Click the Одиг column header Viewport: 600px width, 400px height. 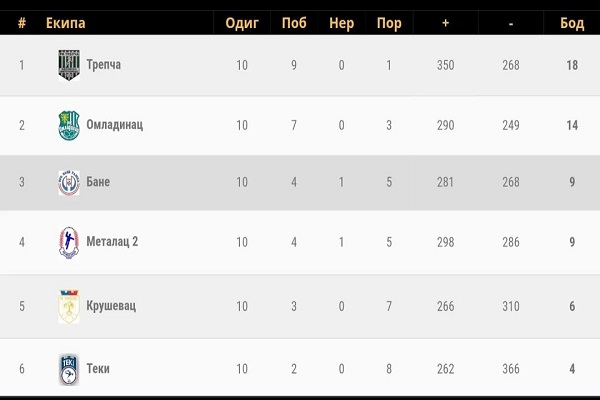(x=242, y=23)
